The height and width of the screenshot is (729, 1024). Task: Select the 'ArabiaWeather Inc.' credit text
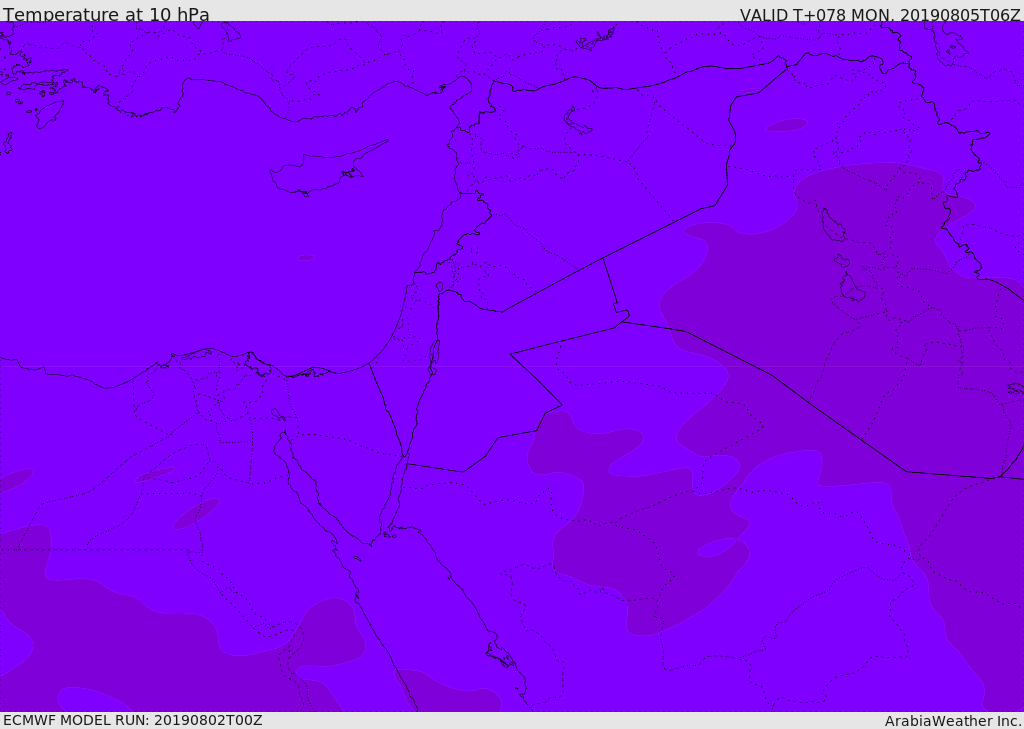pyautogui.click(x=953, y=721)
